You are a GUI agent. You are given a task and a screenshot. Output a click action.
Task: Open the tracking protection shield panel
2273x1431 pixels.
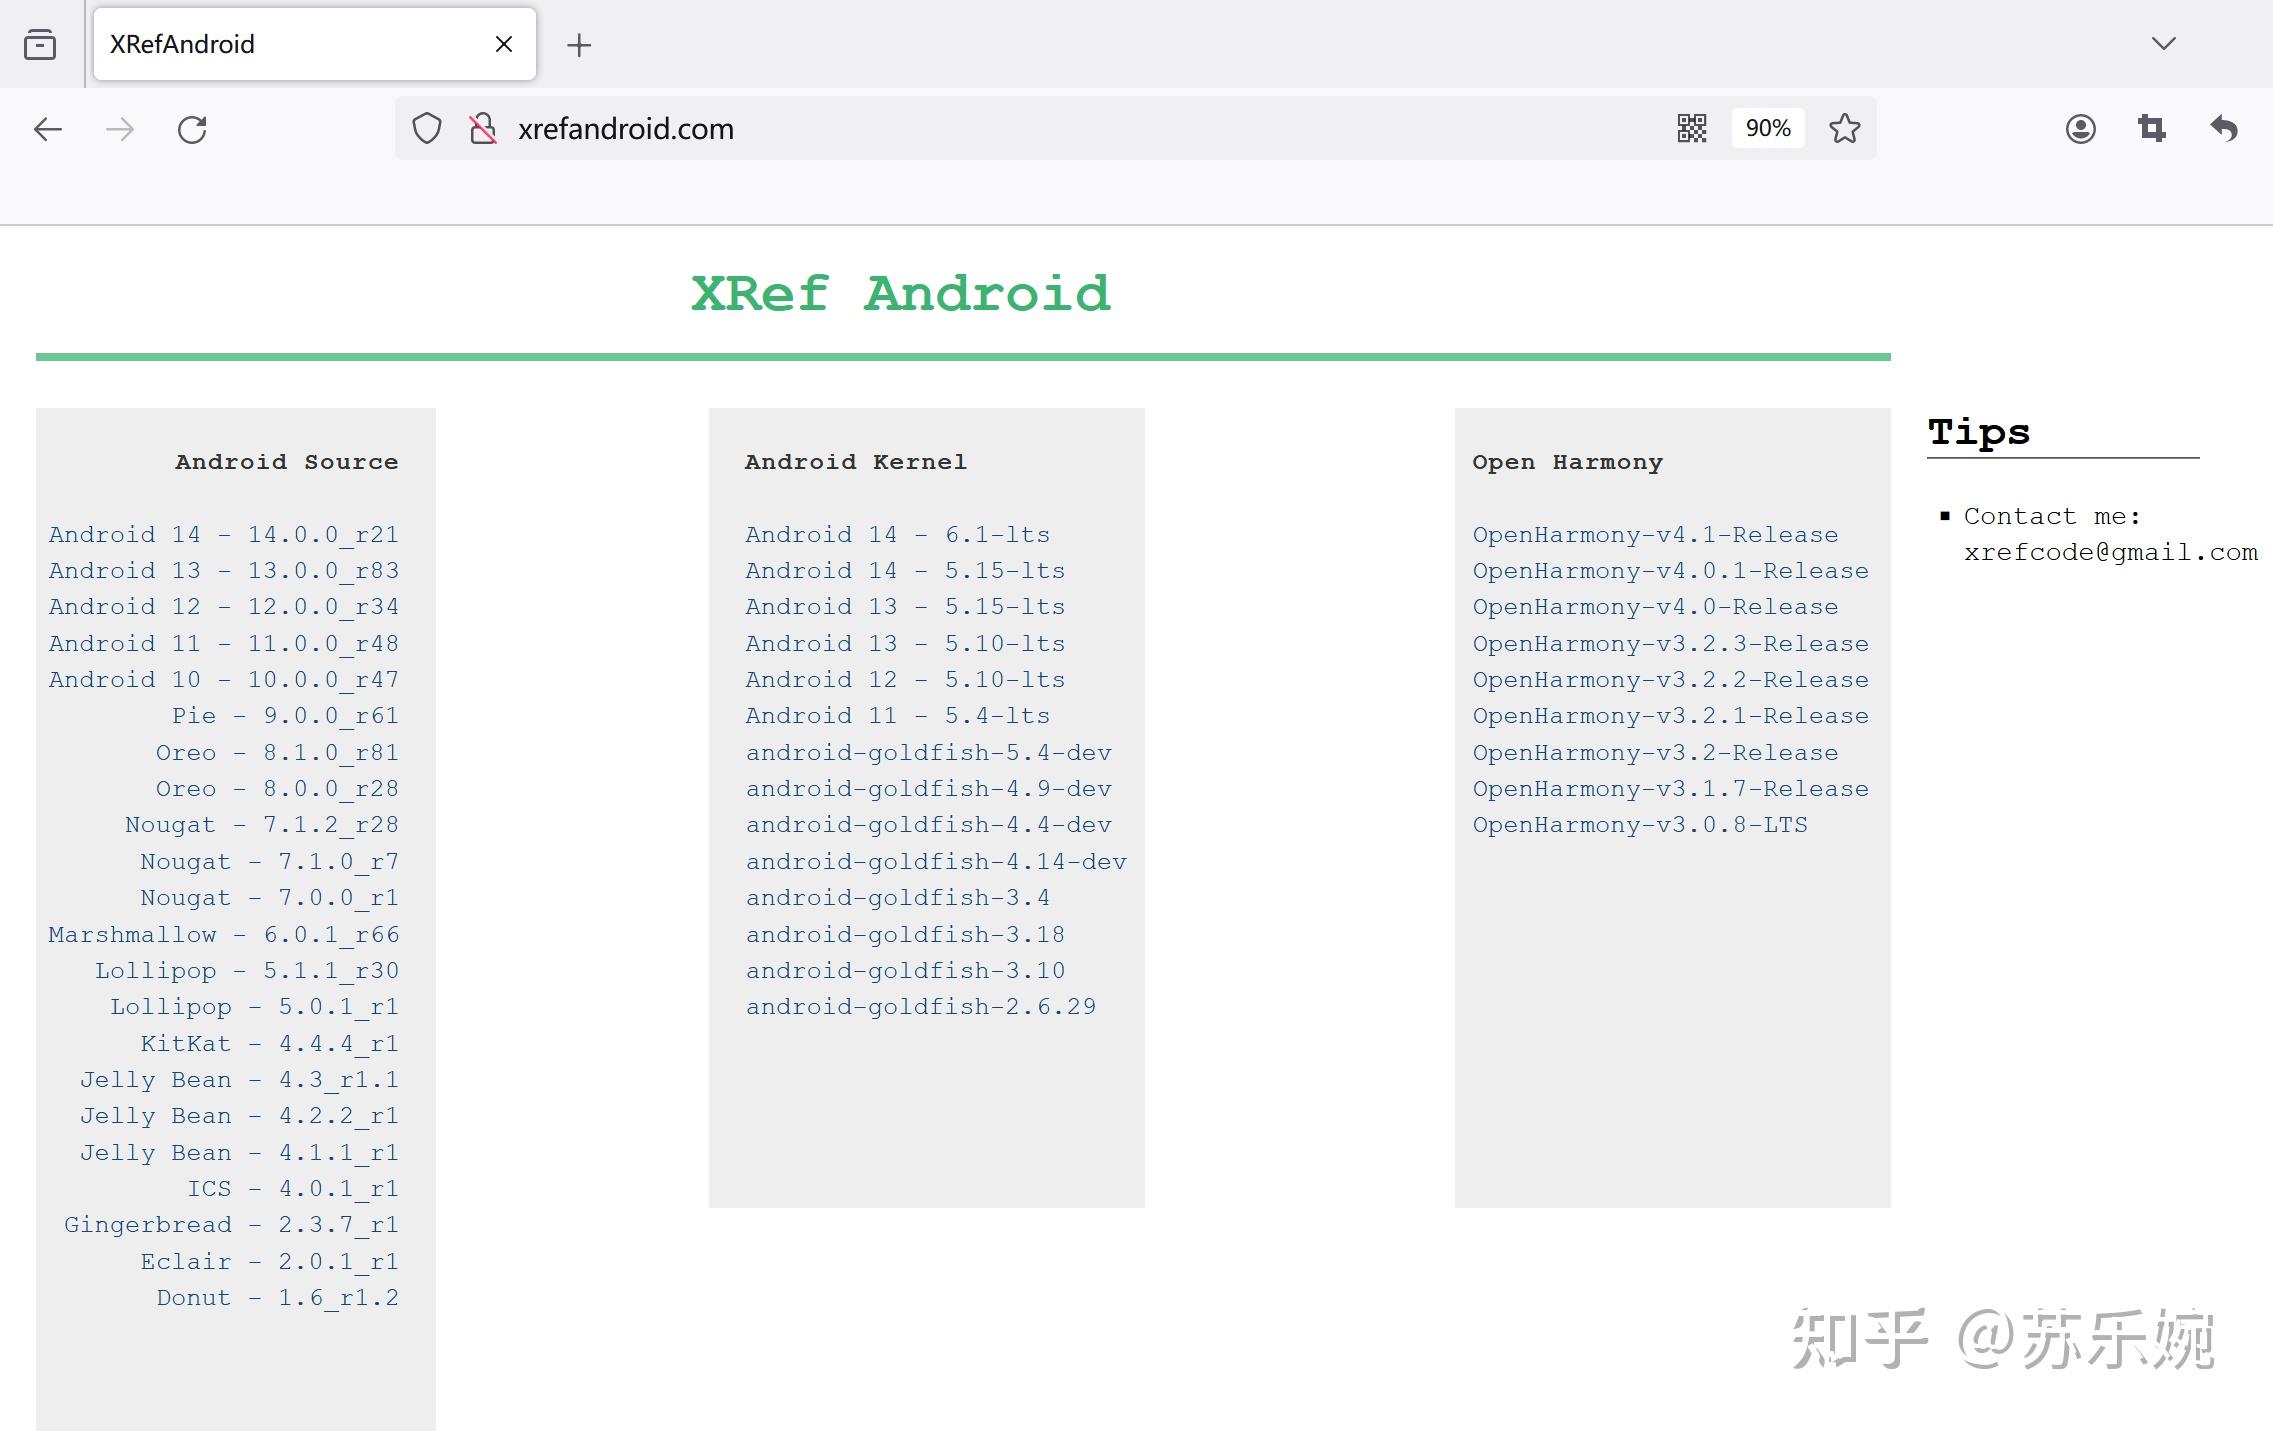(427, 128)
